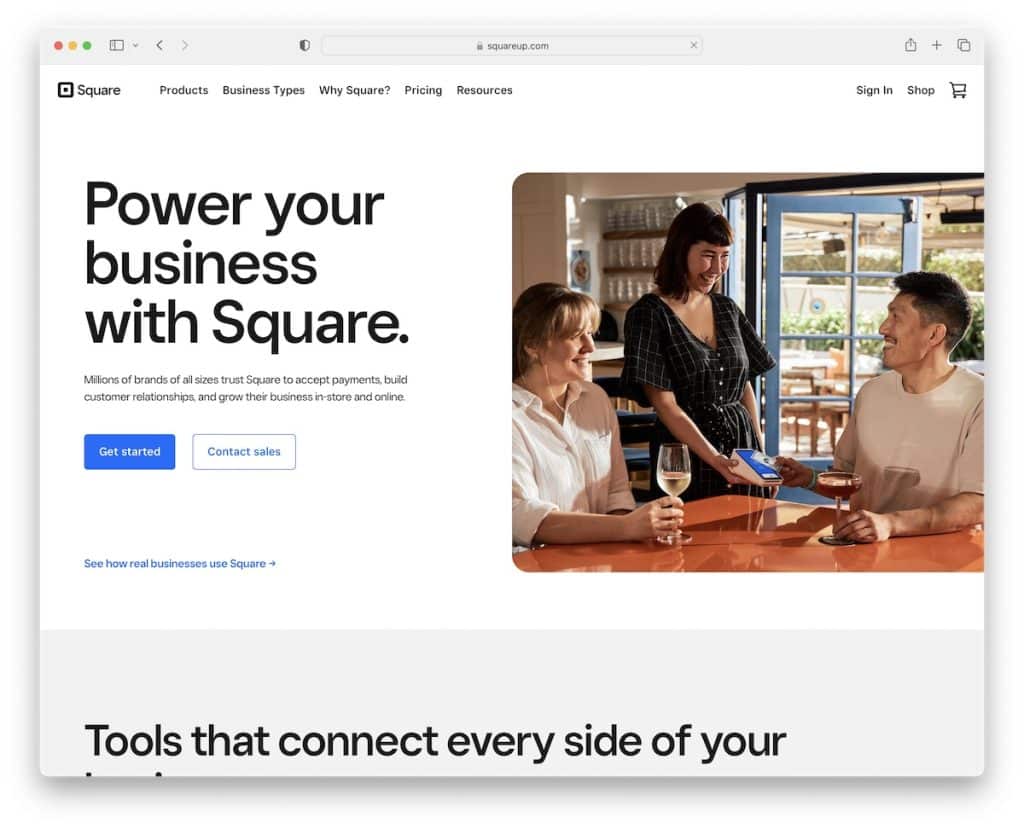Click the Square logo in the header

pos(89,90)
